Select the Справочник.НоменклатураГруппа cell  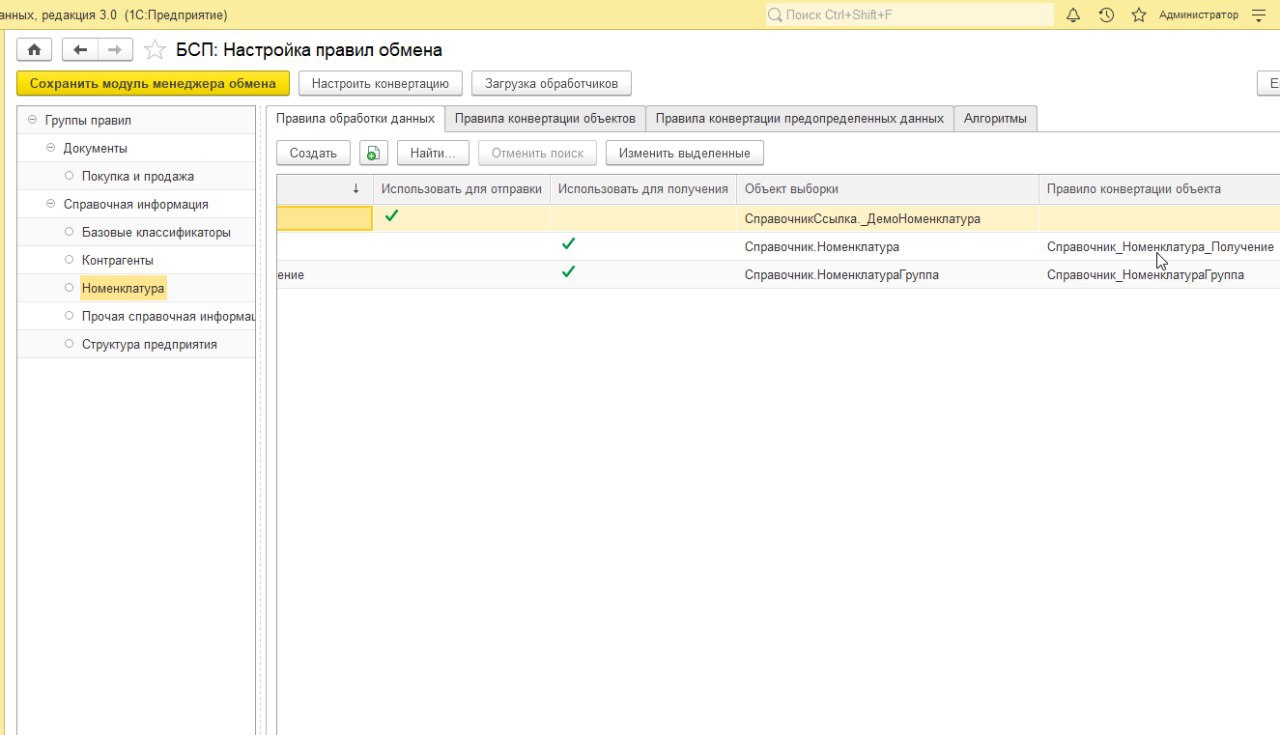887,274
